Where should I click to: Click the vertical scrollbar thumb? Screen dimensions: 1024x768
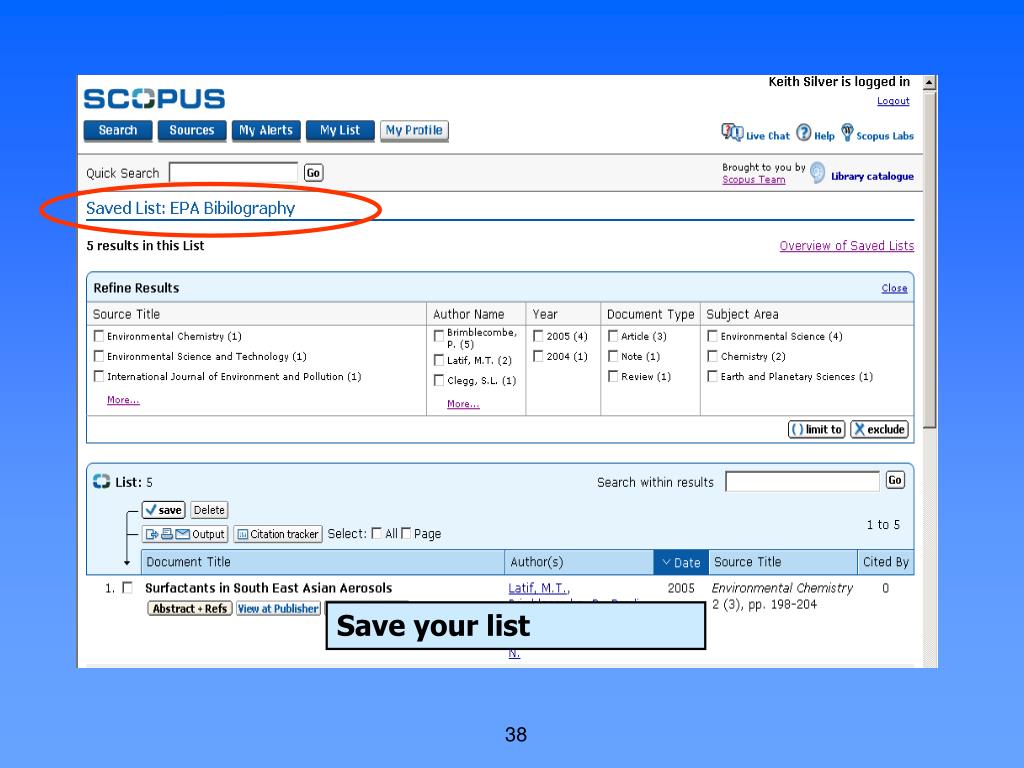click(929, 259)
